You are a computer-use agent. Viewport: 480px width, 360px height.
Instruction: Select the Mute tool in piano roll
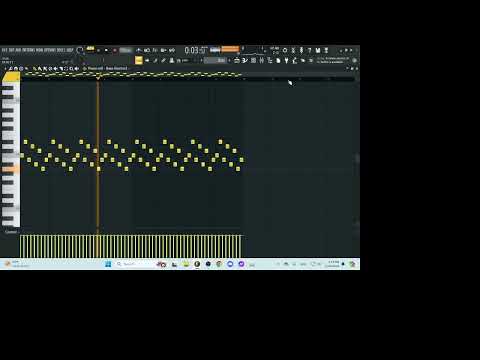50,68
